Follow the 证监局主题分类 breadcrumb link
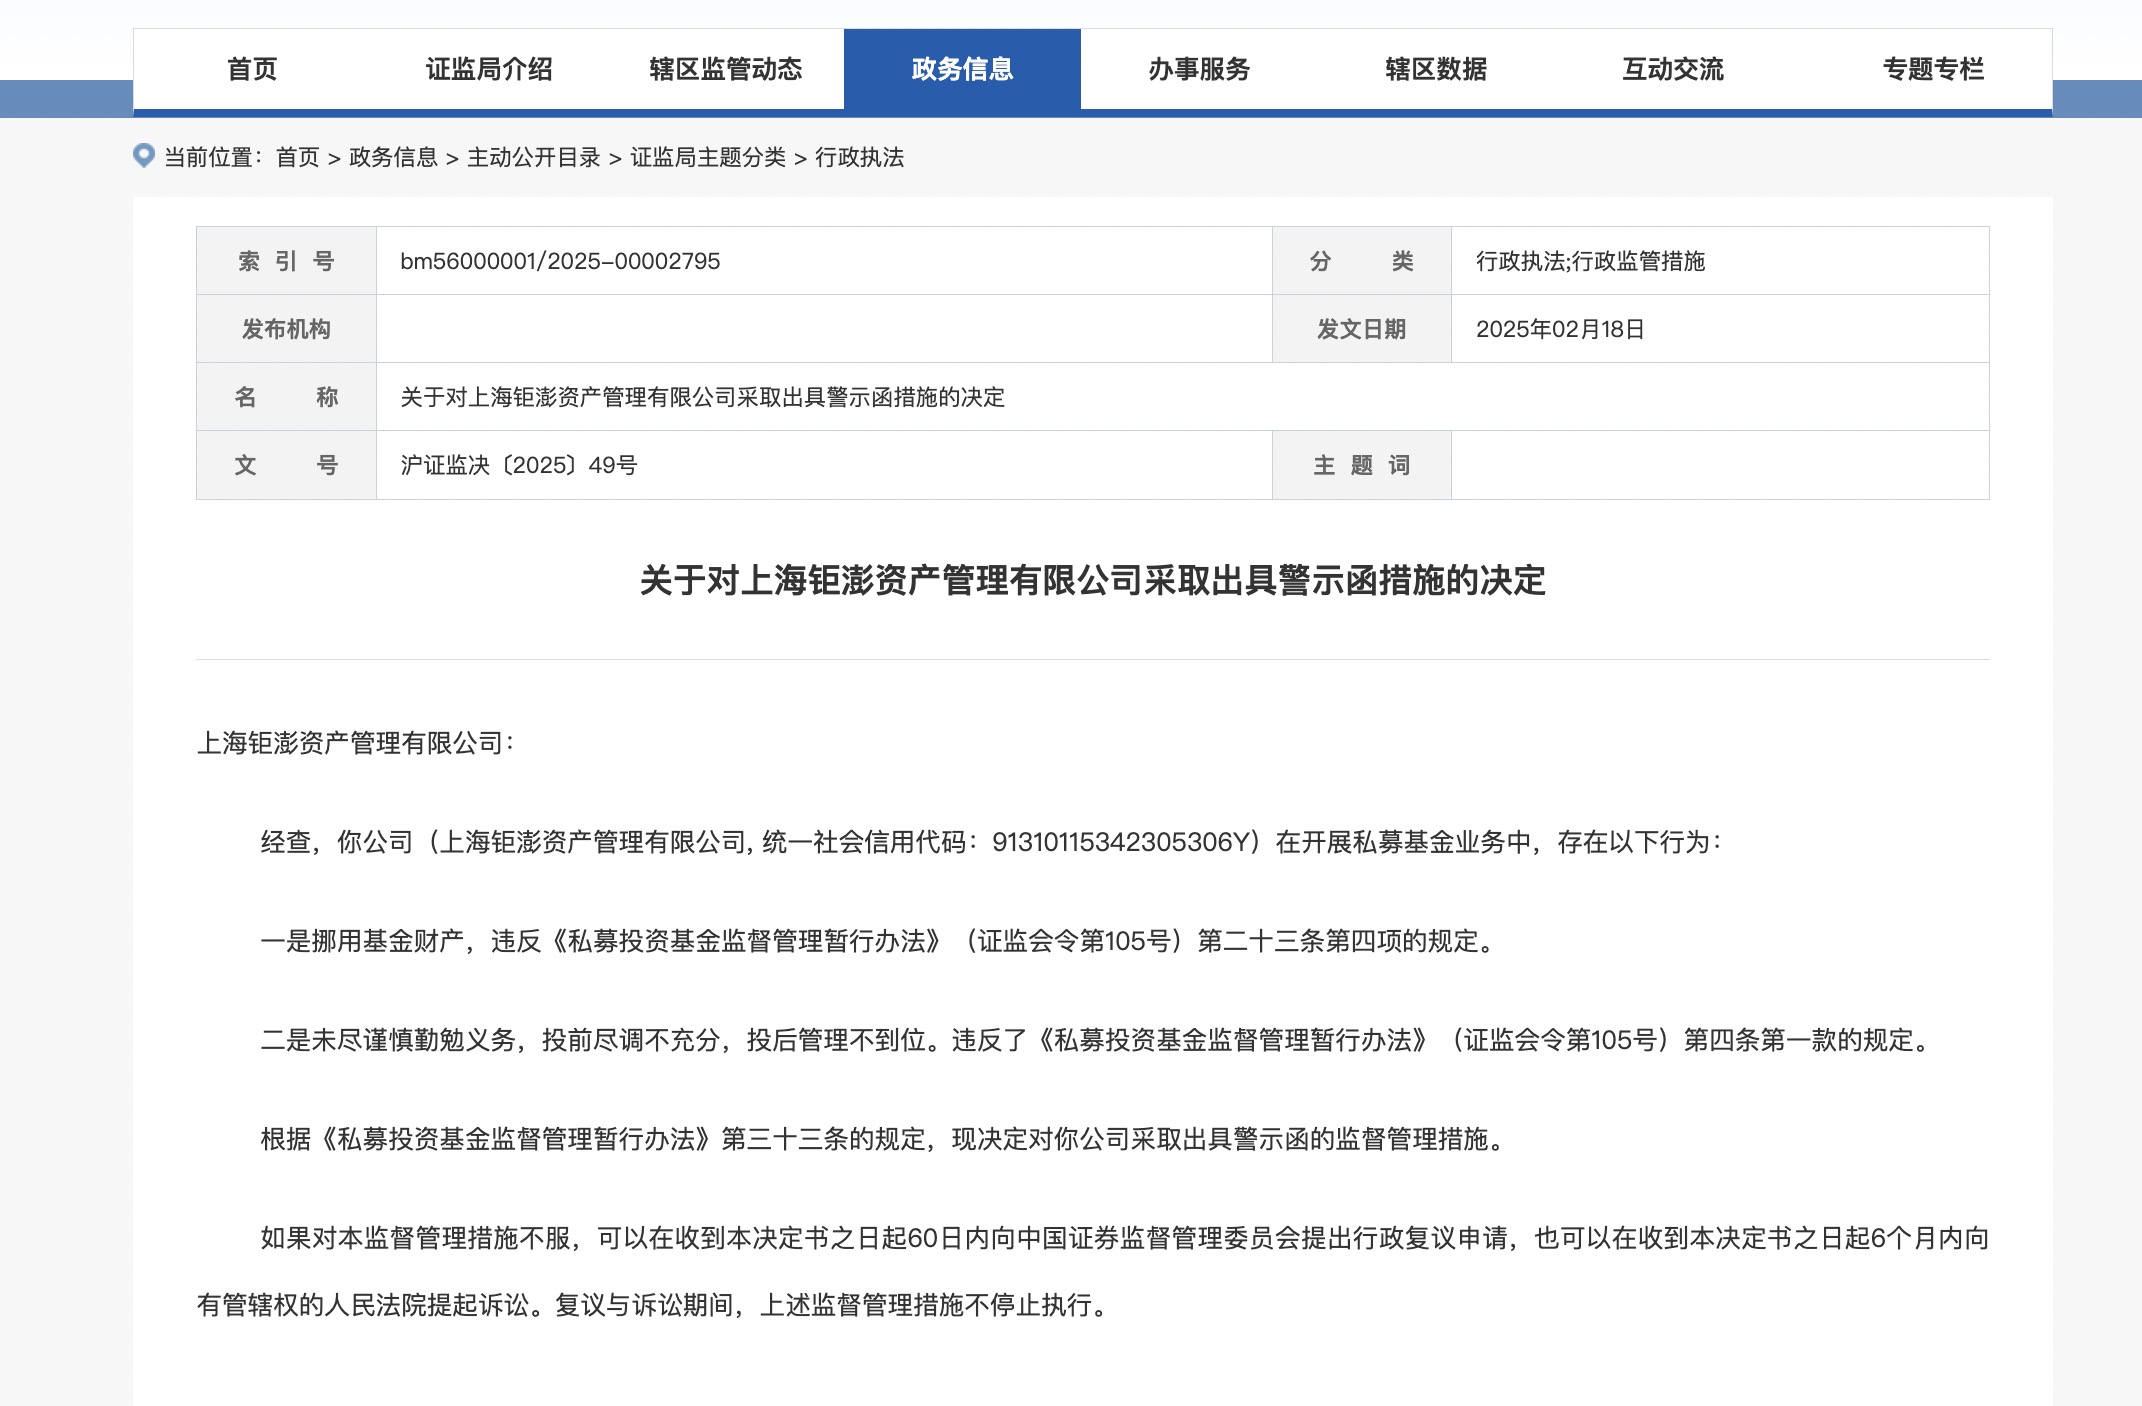This screenshot has width=2142, height=1406. coord(707,157)
